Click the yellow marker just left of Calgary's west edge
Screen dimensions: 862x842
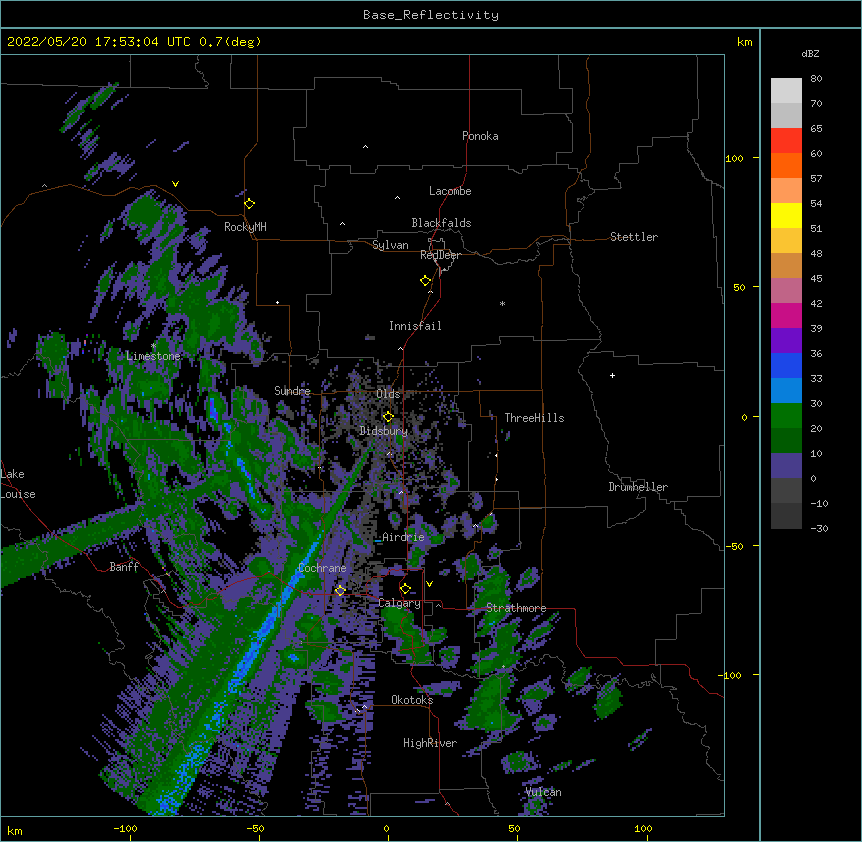tap(340, 590)
